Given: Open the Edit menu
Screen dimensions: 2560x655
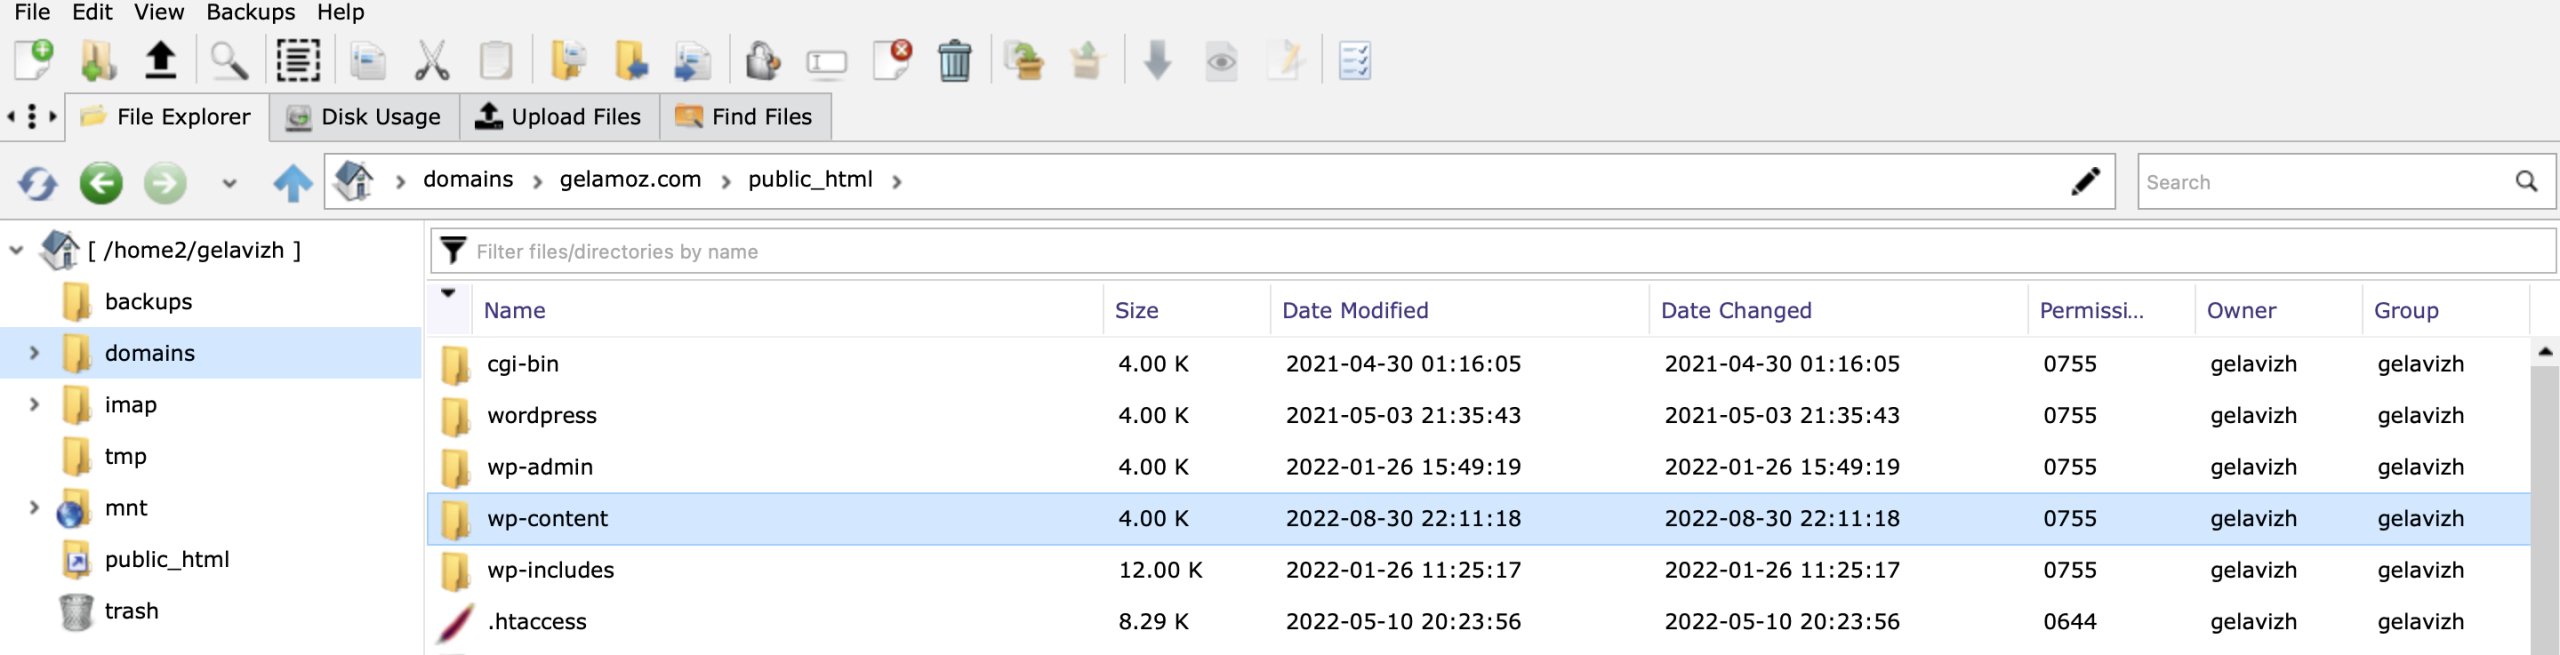Looking at the screenshot, I should click(92, 12).
